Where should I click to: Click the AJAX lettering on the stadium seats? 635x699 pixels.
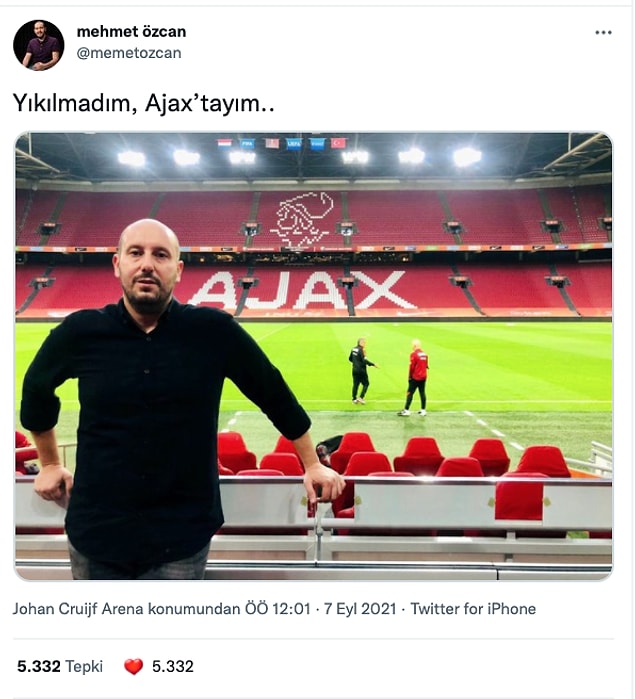click(x=303, y=290)
